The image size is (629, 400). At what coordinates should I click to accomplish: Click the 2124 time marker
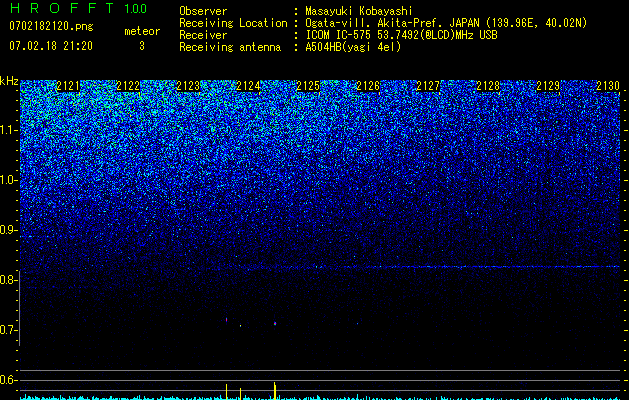pos(248,86)
